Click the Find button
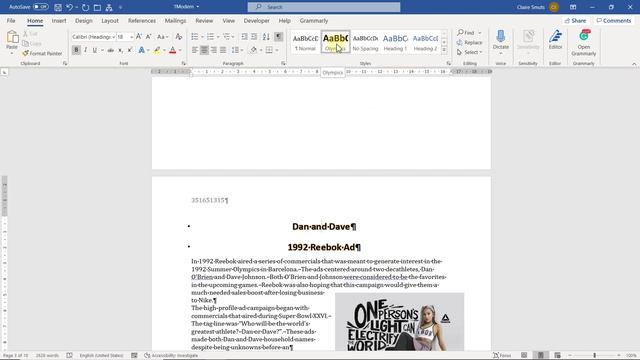The height and width of the screenshot is (360, 640). click(x=466, y=33)
